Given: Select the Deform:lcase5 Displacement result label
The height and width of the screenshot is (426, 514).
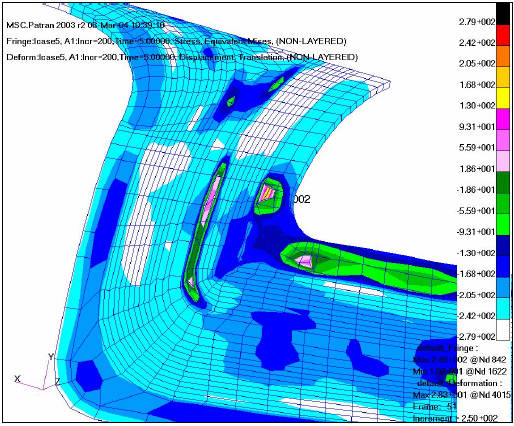Looking at the screenshot, I should [182, 57].
